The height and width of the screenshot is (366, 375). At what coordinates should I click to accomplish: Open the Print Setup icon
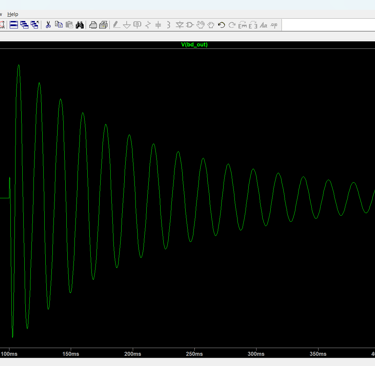point(103,25)
